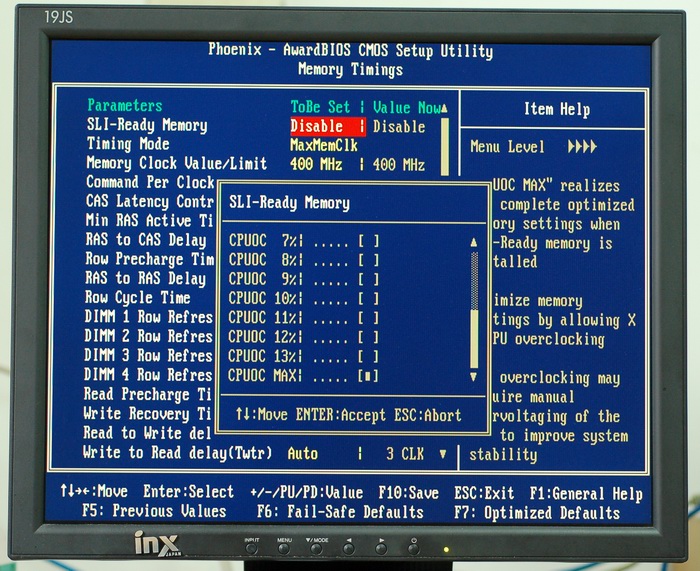Click the popup list scroll-up arrow
Viewport: 700px width, 571px height.
pyautogui.click(x=474, y=242)
